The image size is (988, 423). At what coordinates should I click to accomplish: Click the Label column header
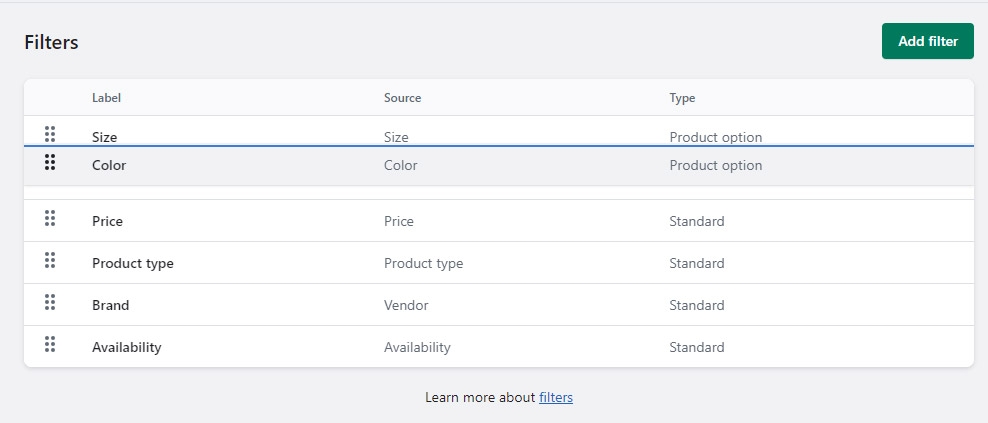[x=106, y=98]
